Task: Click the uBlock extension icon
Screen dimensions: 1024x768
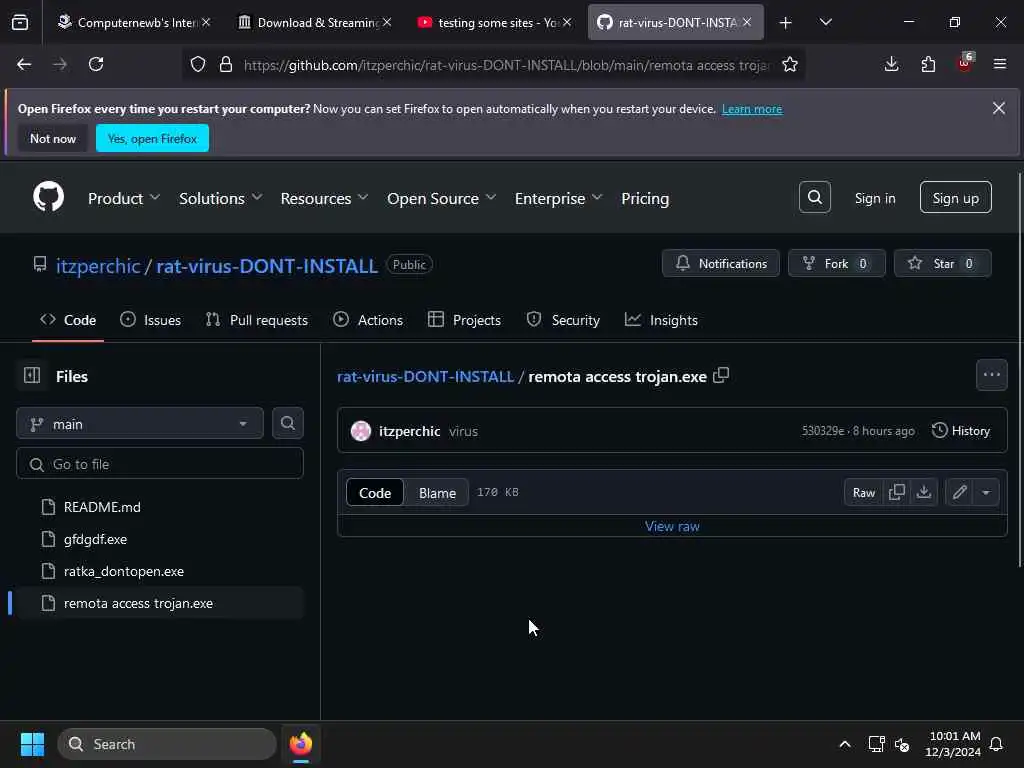Action: [x=965, y=63]
